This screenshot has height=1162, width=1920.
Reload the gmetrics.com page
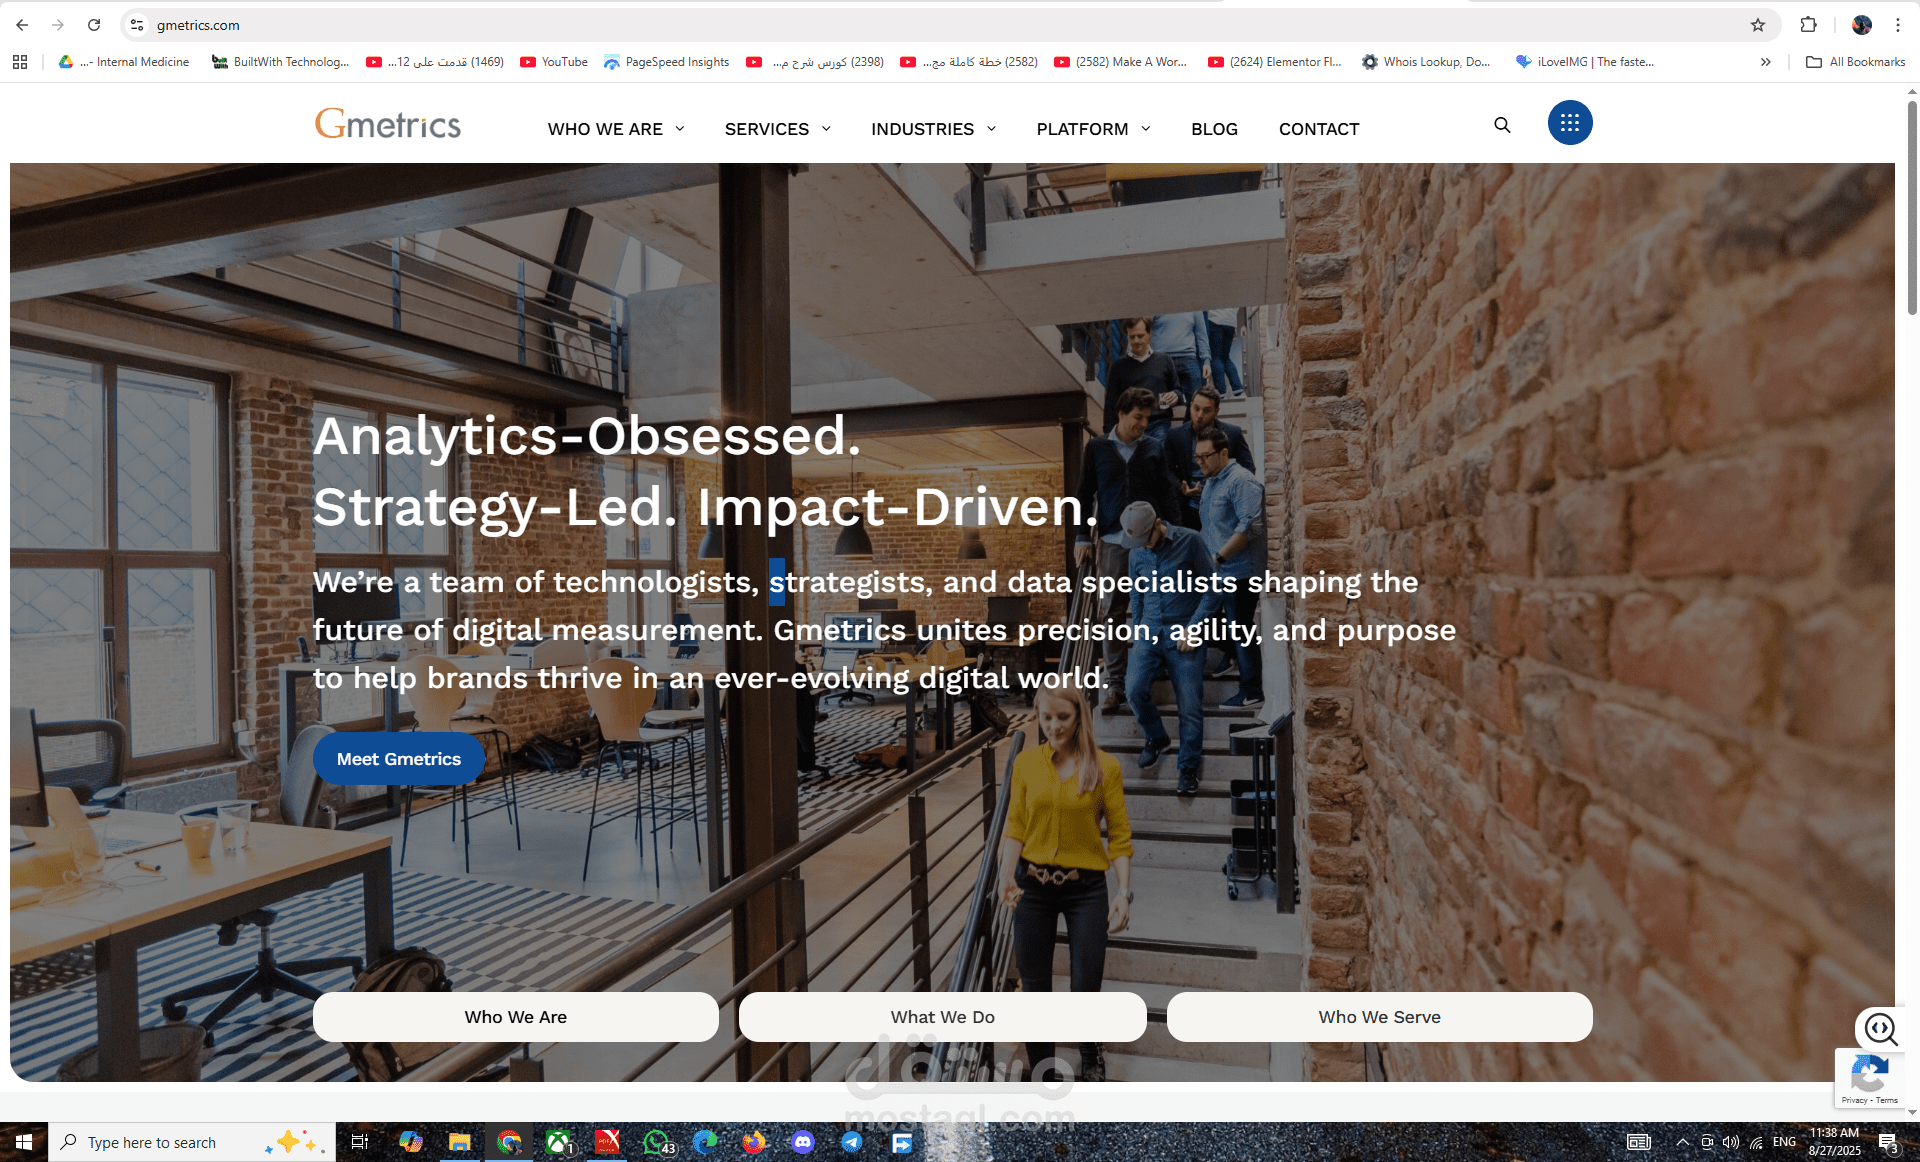tap(94, 25)
